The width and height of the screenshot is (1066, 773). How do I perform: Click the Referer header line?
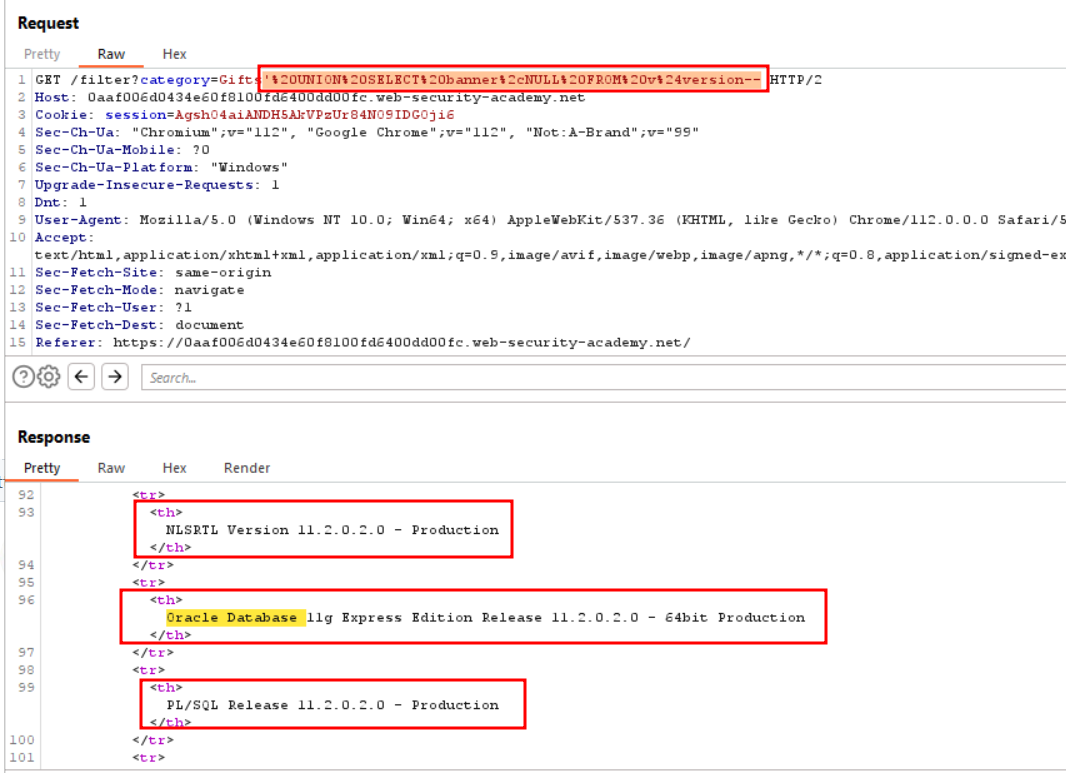pyautogui.click(x=363, y=343)
